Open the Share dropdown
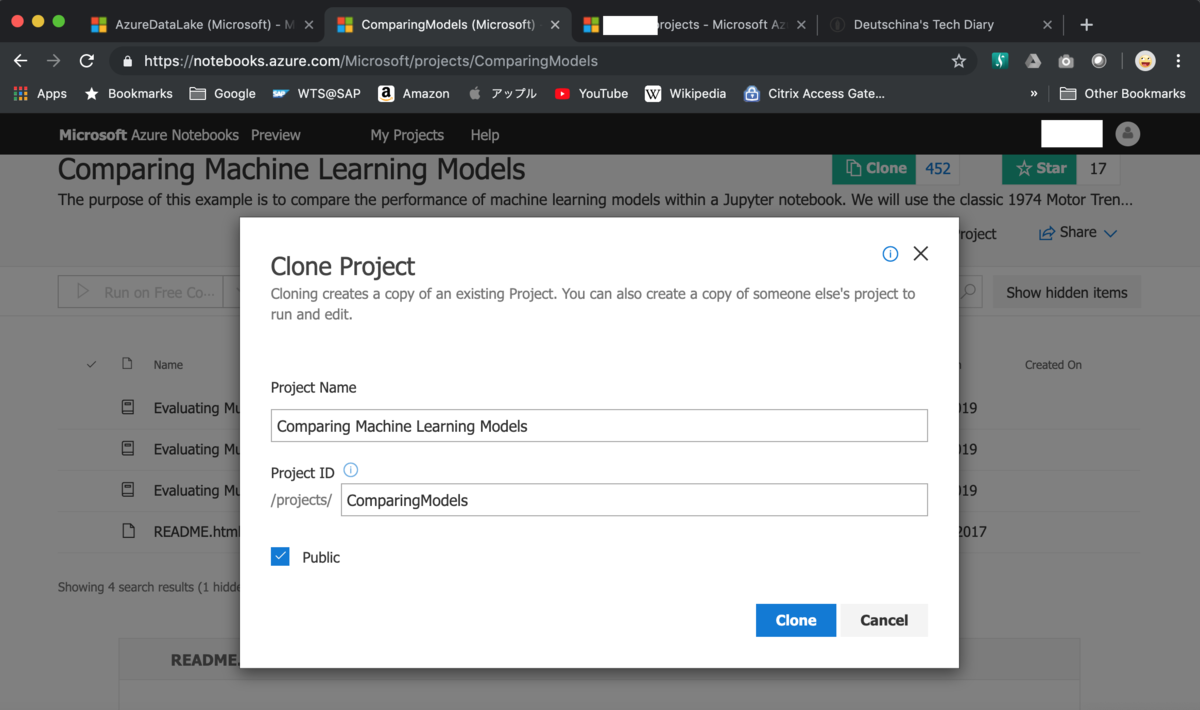Image resolution: width=1200 pixels, height=710 pixels. 1078,232
